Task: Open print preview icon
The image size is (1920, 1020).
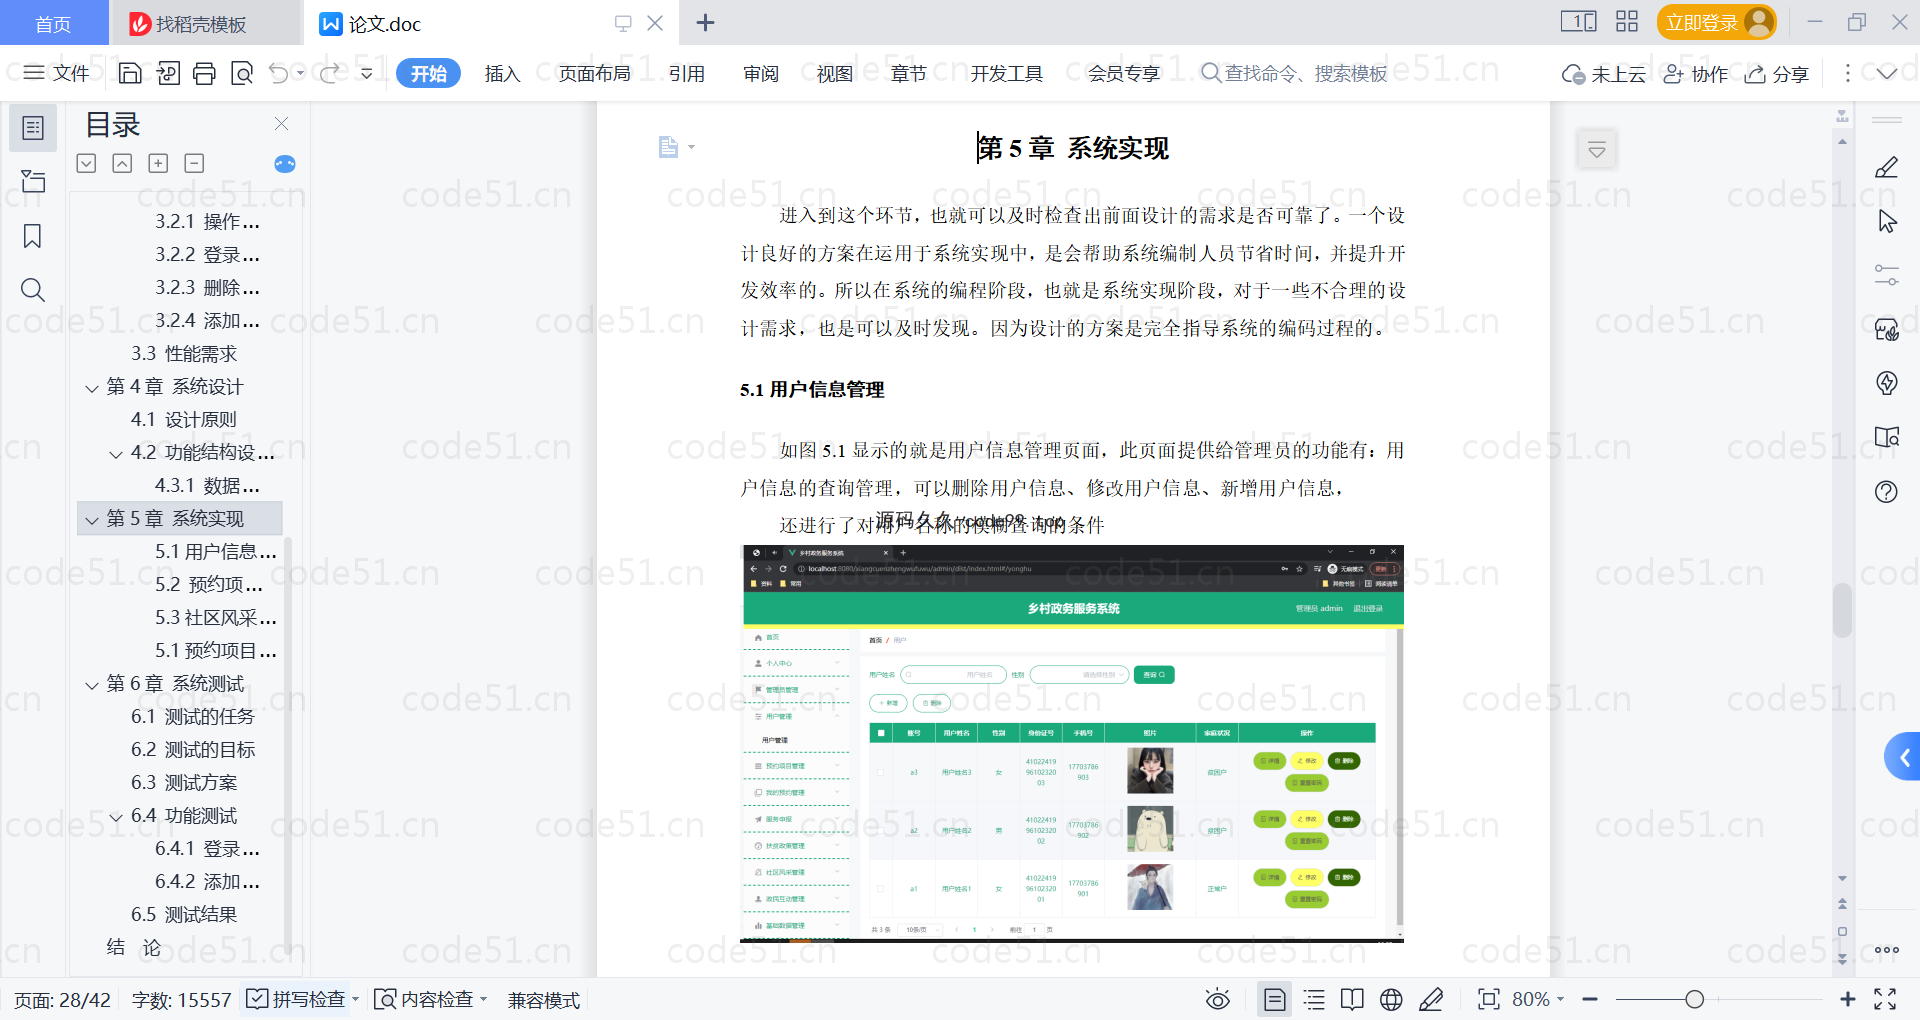Action: pos(242,73)
